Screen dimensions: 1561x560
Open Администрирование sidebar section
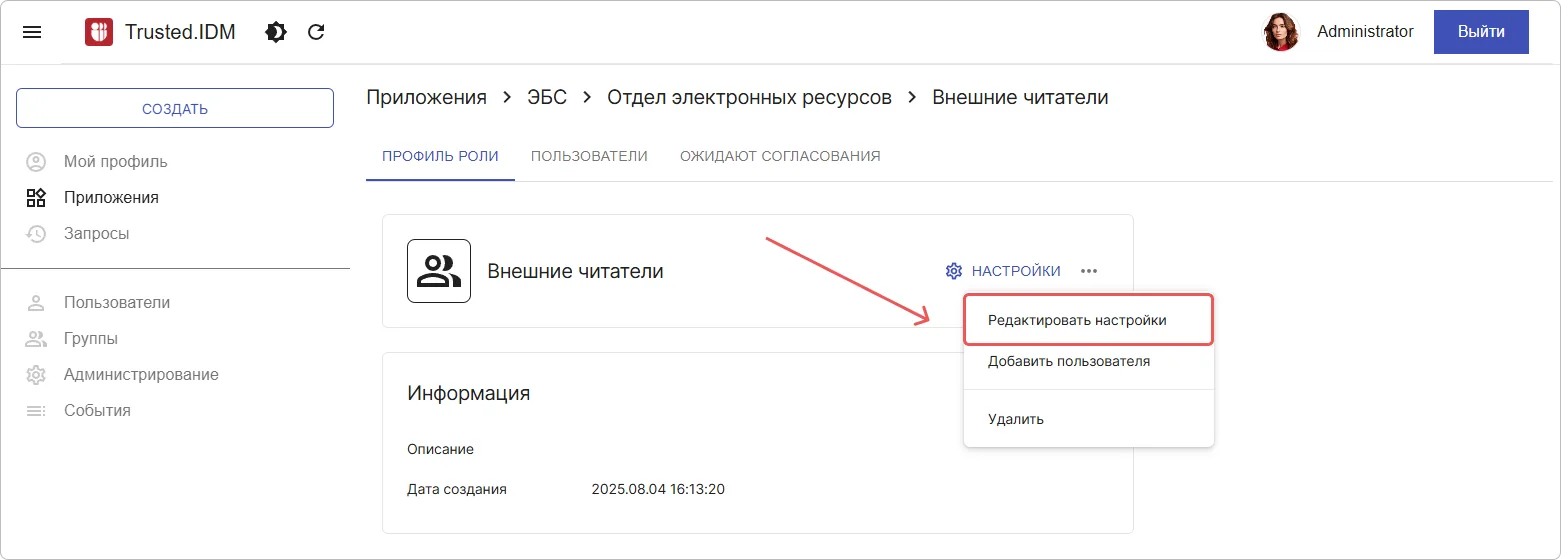[x=140, y=374]
